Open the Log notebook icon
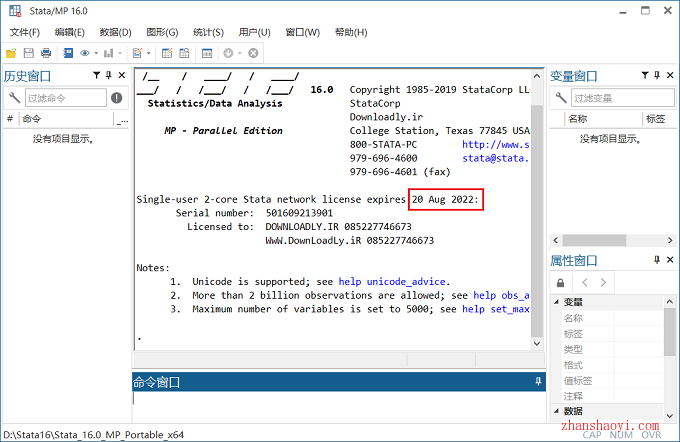 (x=68, y=53)
